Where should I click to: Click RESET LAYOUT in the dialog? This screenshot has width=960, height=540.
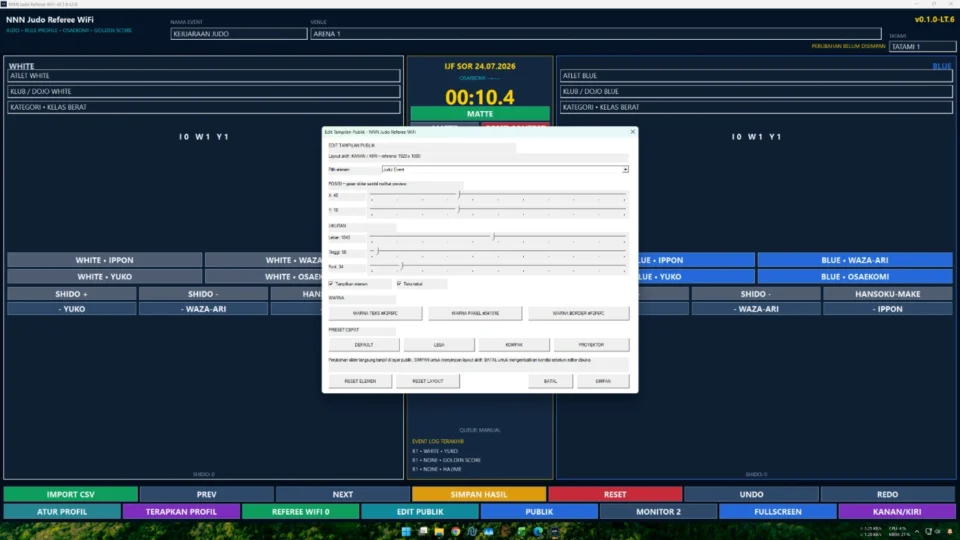coord(427,381)
